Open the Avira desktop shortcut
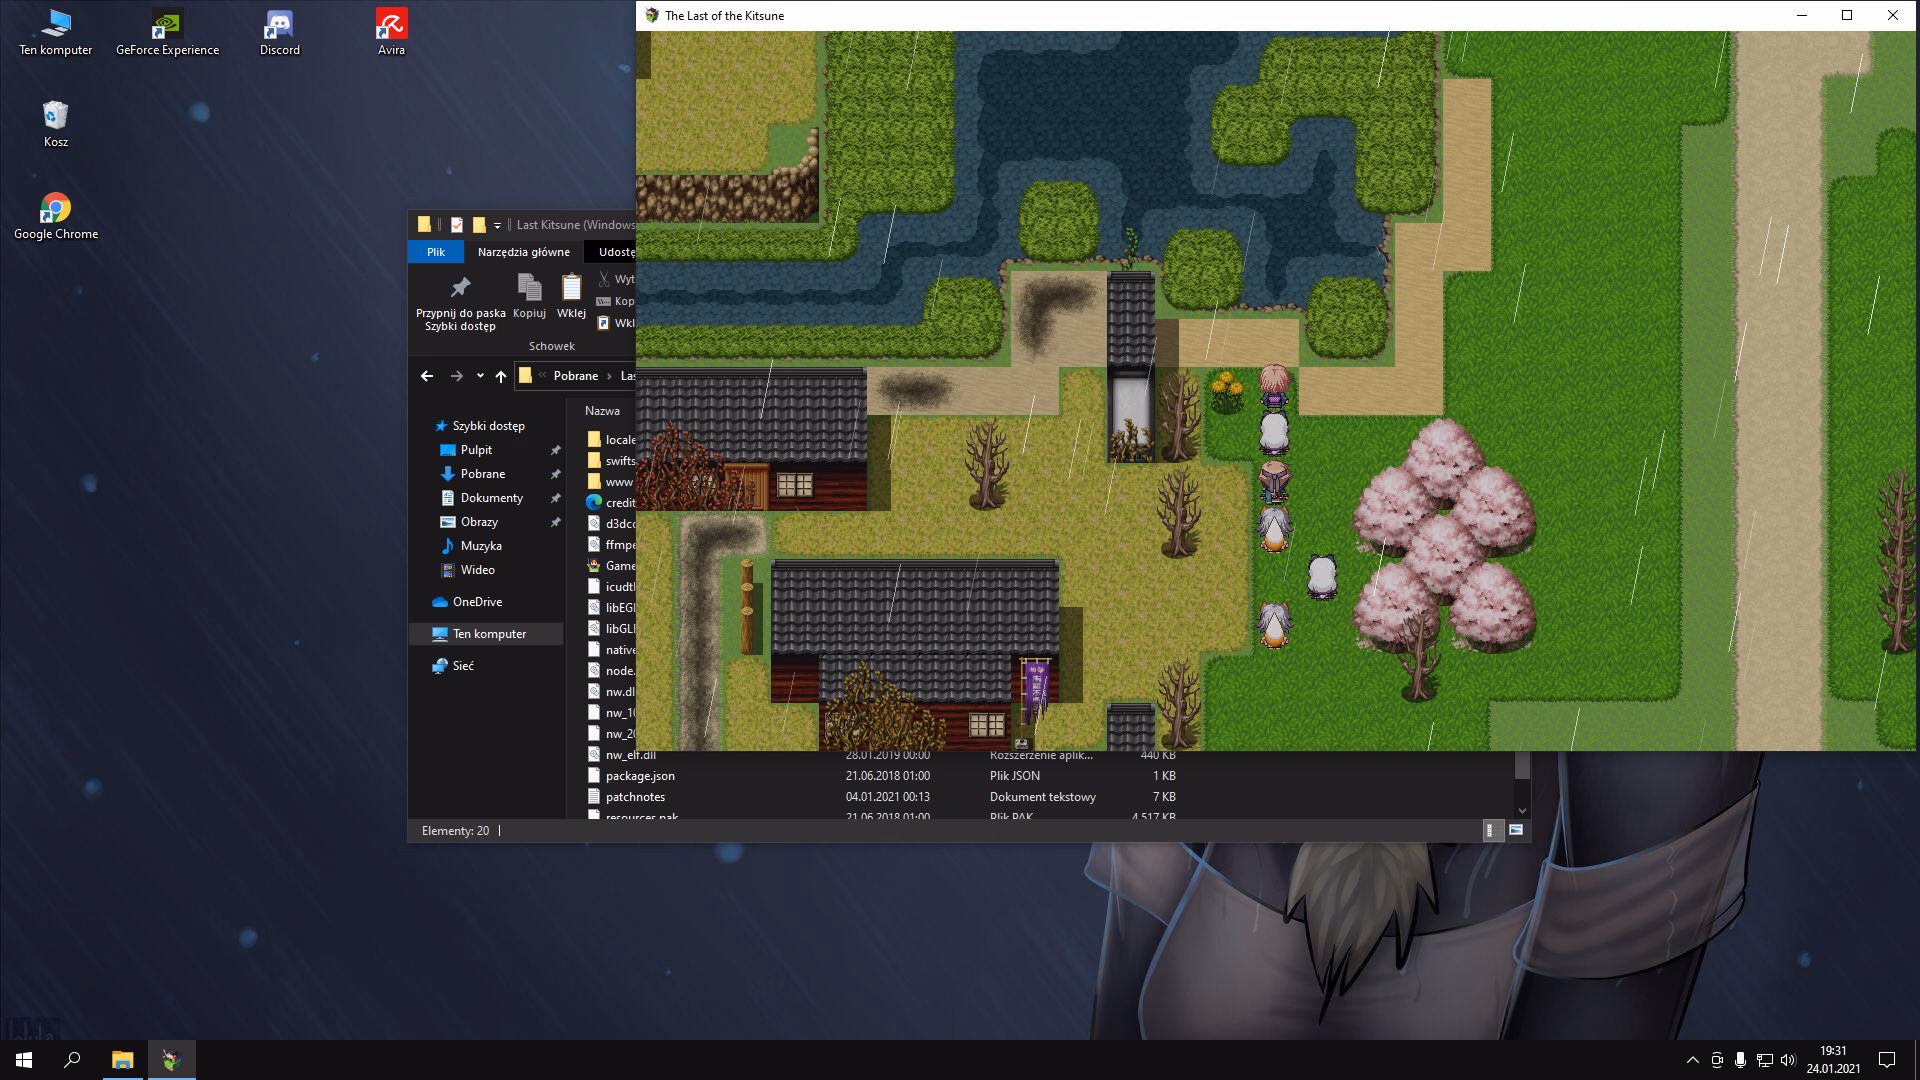The width and height of the screenshot is (1920, 1080). tap(391, 32)
